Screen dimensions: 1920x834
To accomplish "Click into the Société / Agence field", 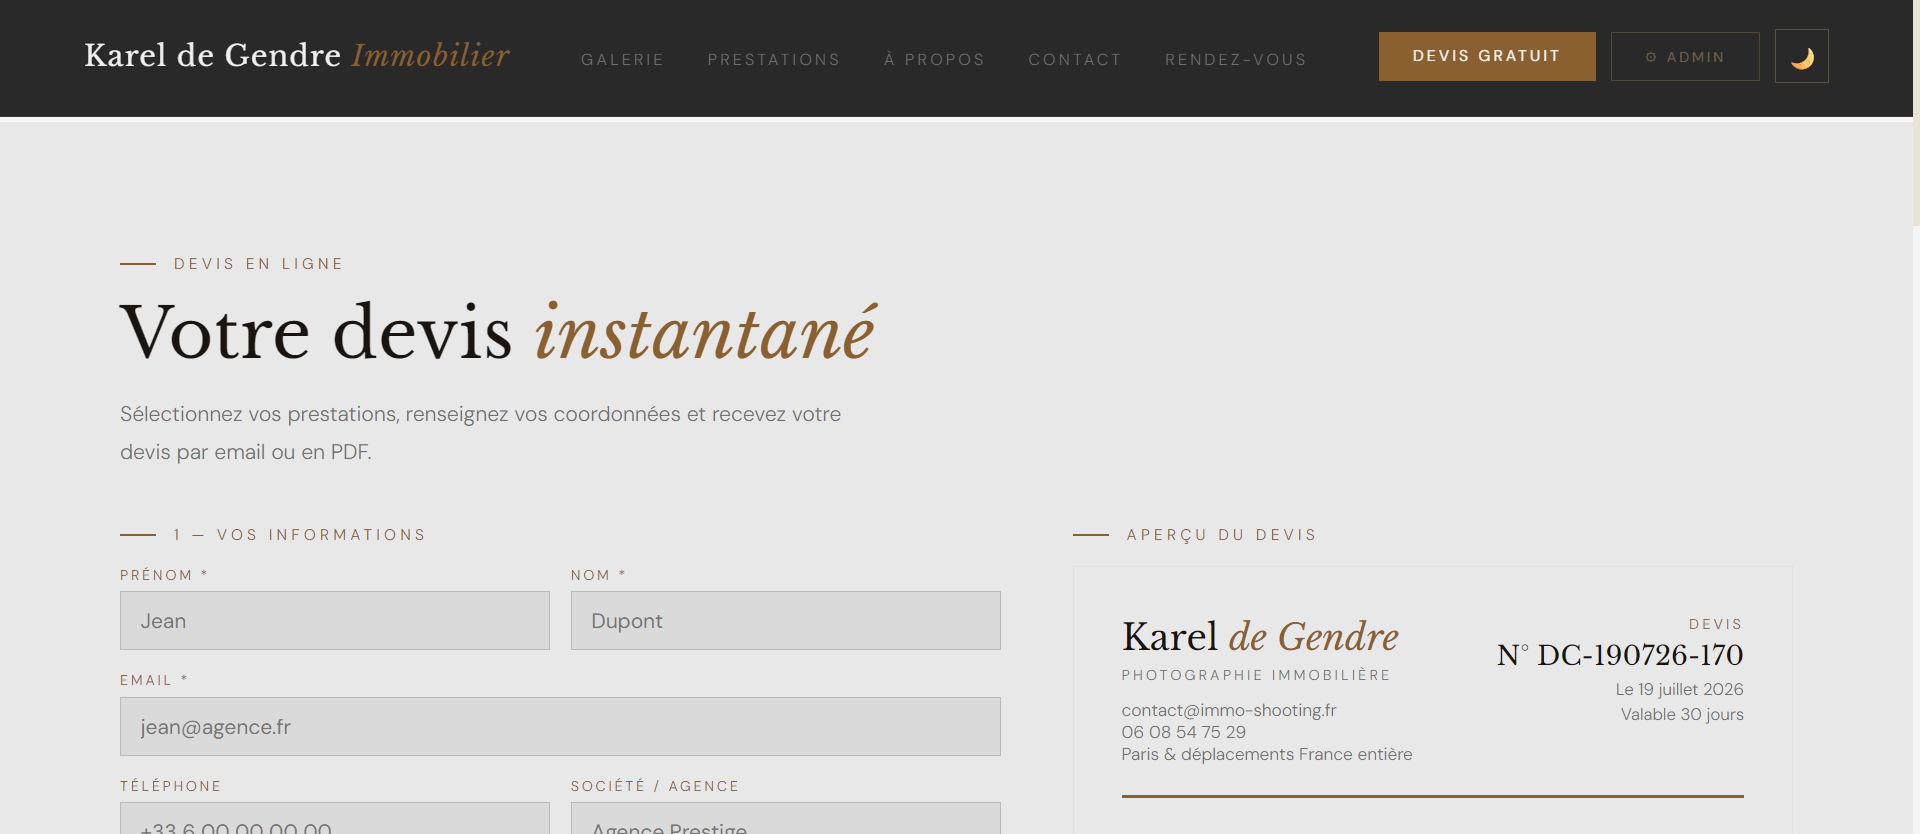I will pyautogui.click(x=786, y=819).
